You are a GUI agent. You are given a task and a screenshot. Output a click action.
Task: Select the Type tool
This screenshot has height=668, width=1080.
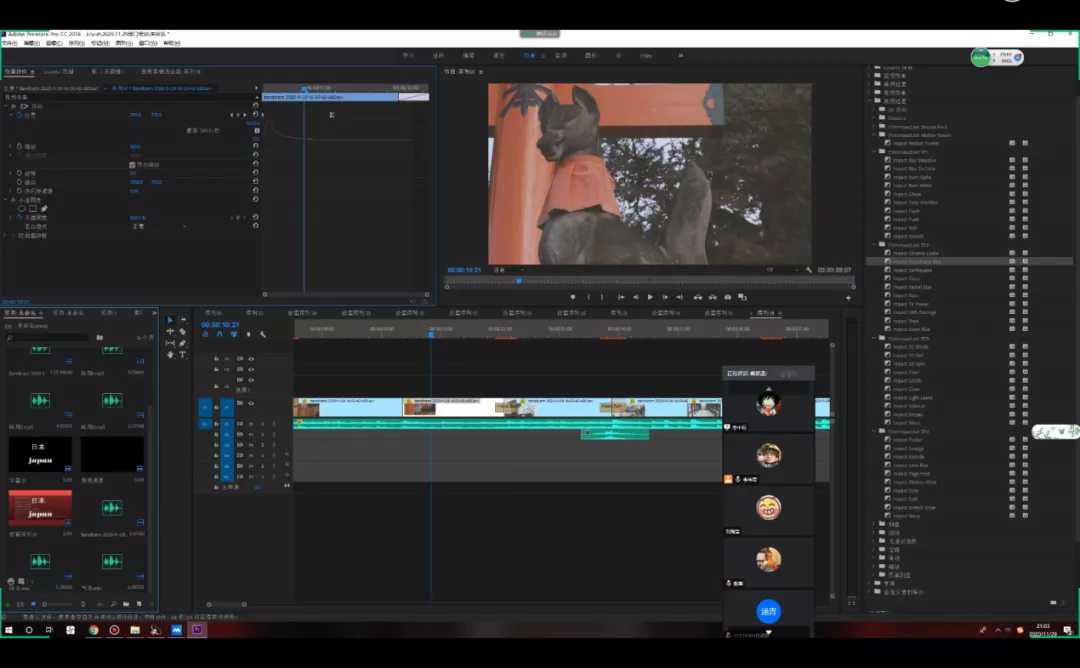pos(182,355)
